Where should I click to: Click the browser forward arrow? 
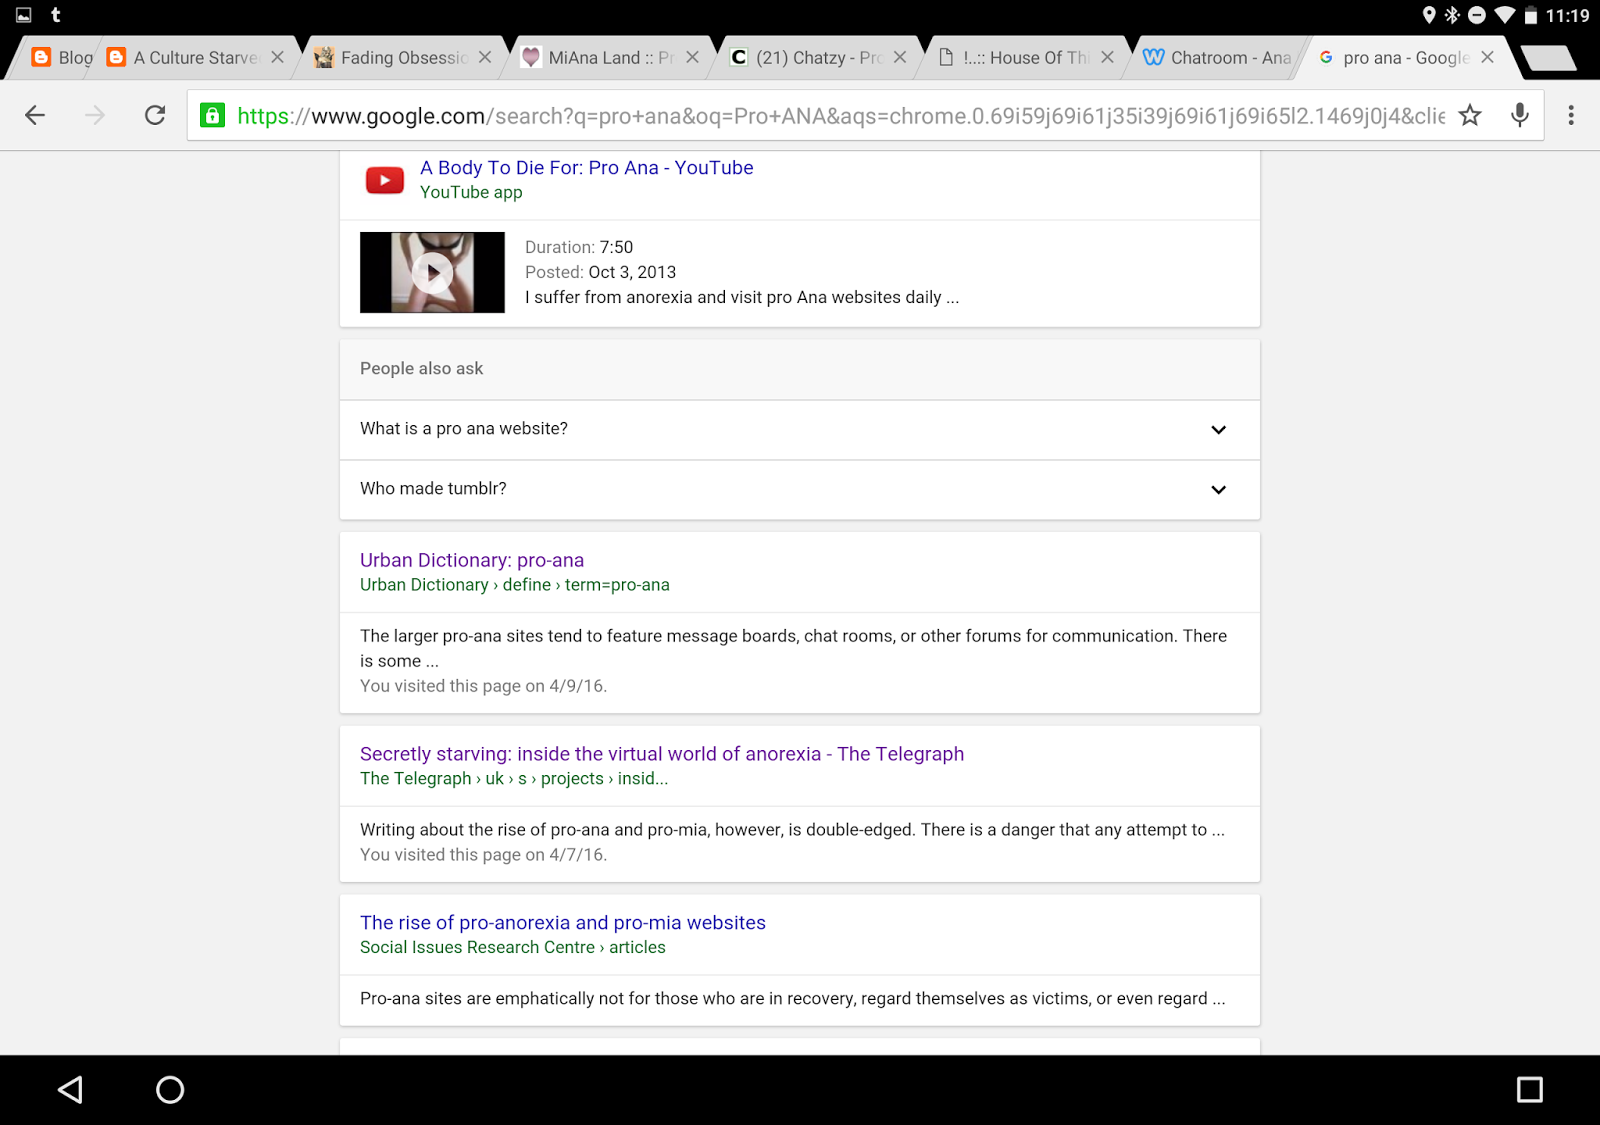click(x=95, y=115)
